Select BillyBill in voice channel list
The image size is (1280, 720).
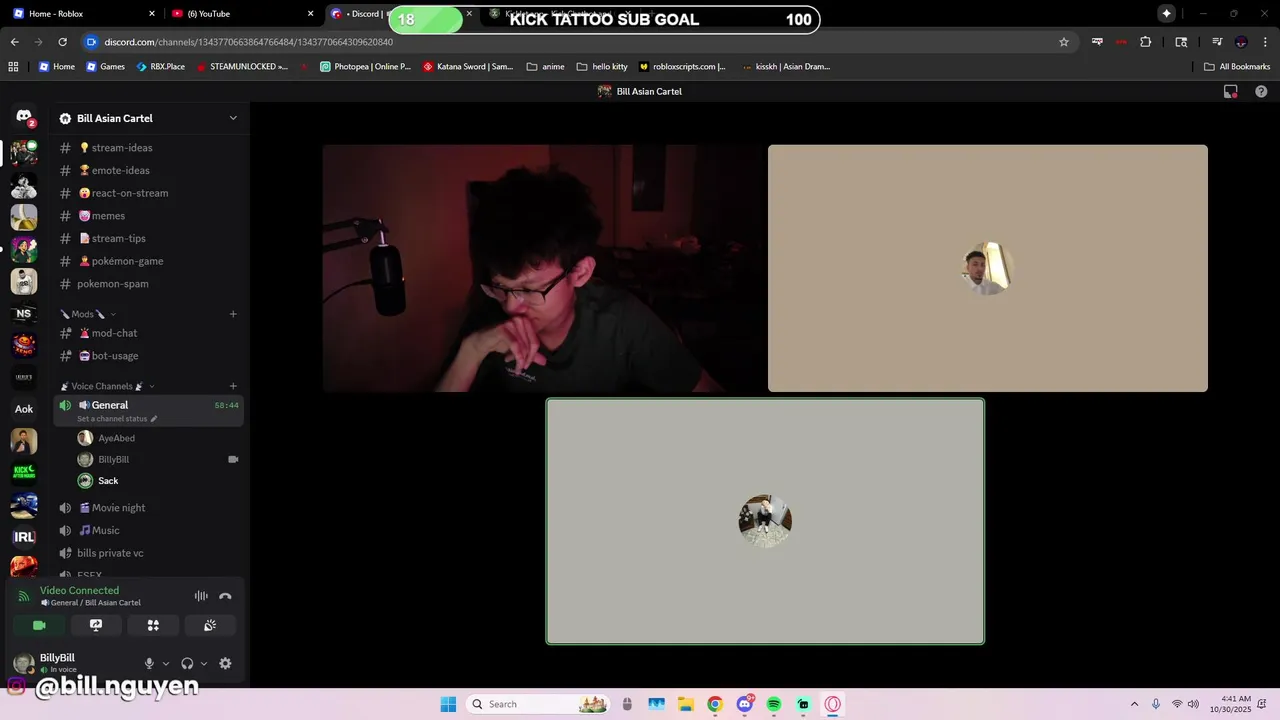click(160, 460)
